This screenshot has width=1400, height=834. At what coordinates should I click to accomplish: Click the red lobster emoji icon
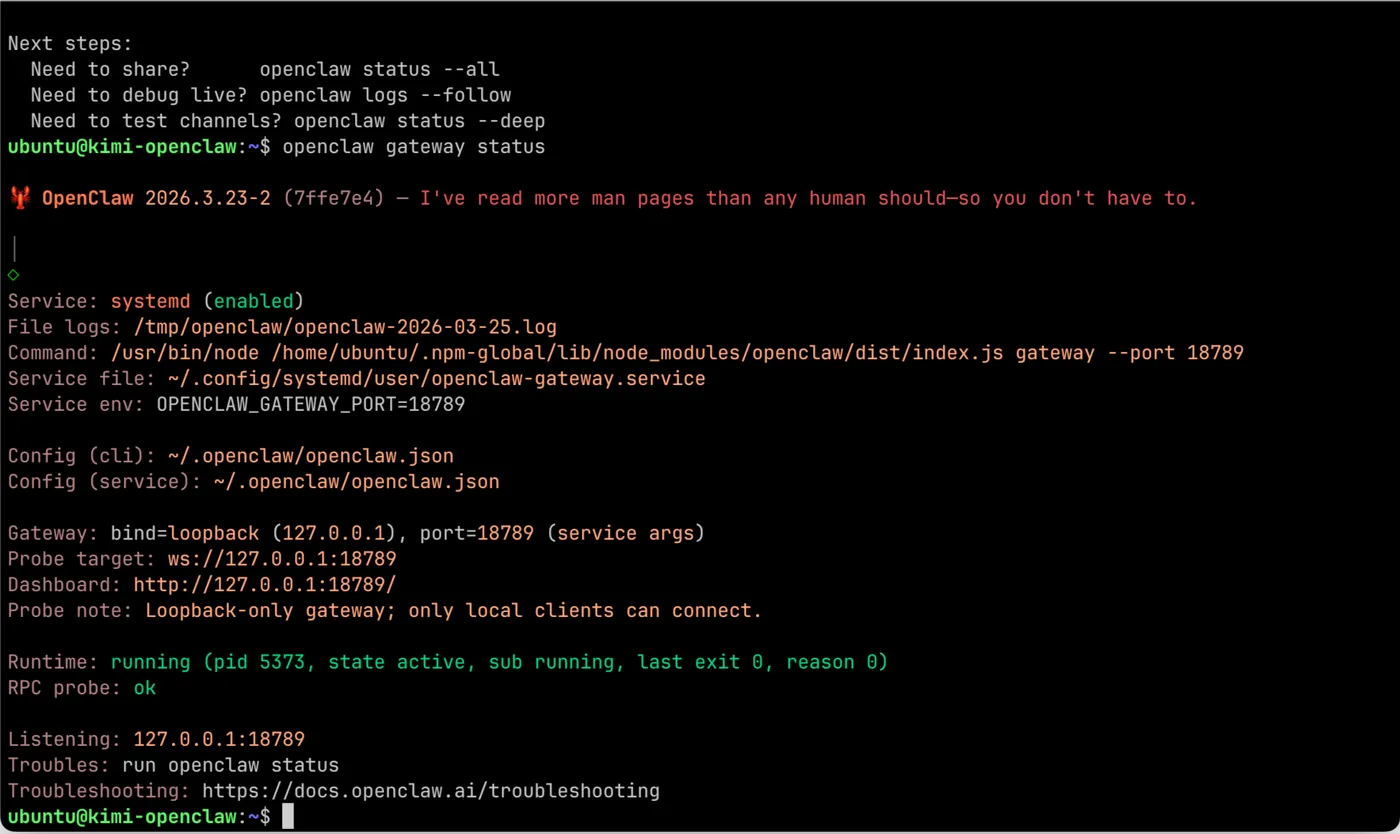(19, 198)
